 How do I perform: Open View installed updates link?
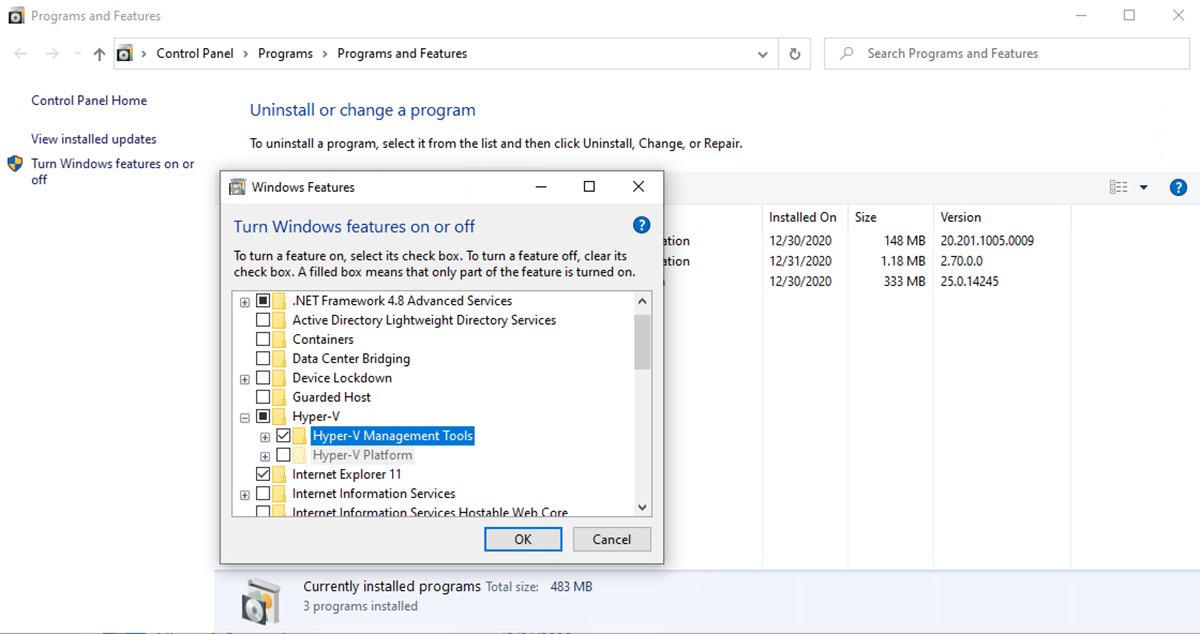pyautogui.click(x=93, y=138)
